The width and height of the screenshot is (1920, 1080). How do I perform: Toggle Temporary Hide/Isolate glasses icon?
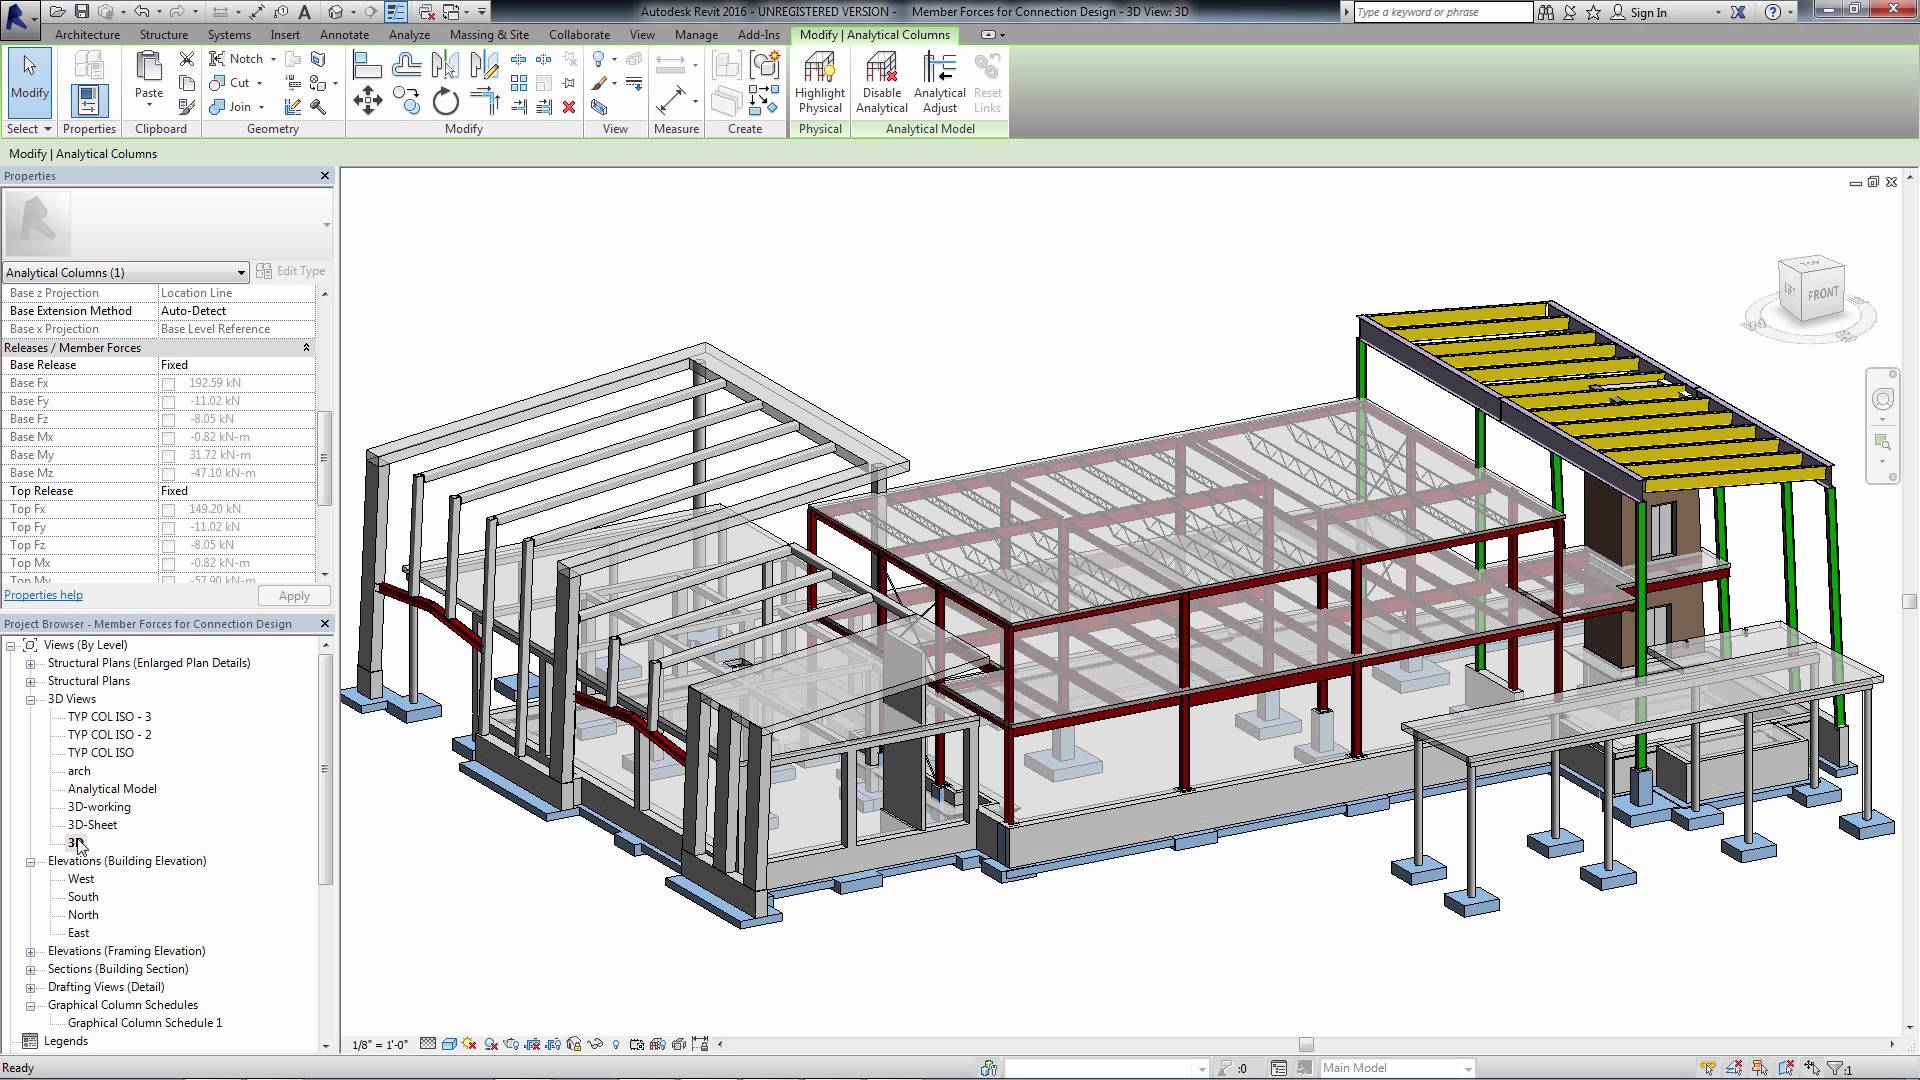(x=595, y=1044)
